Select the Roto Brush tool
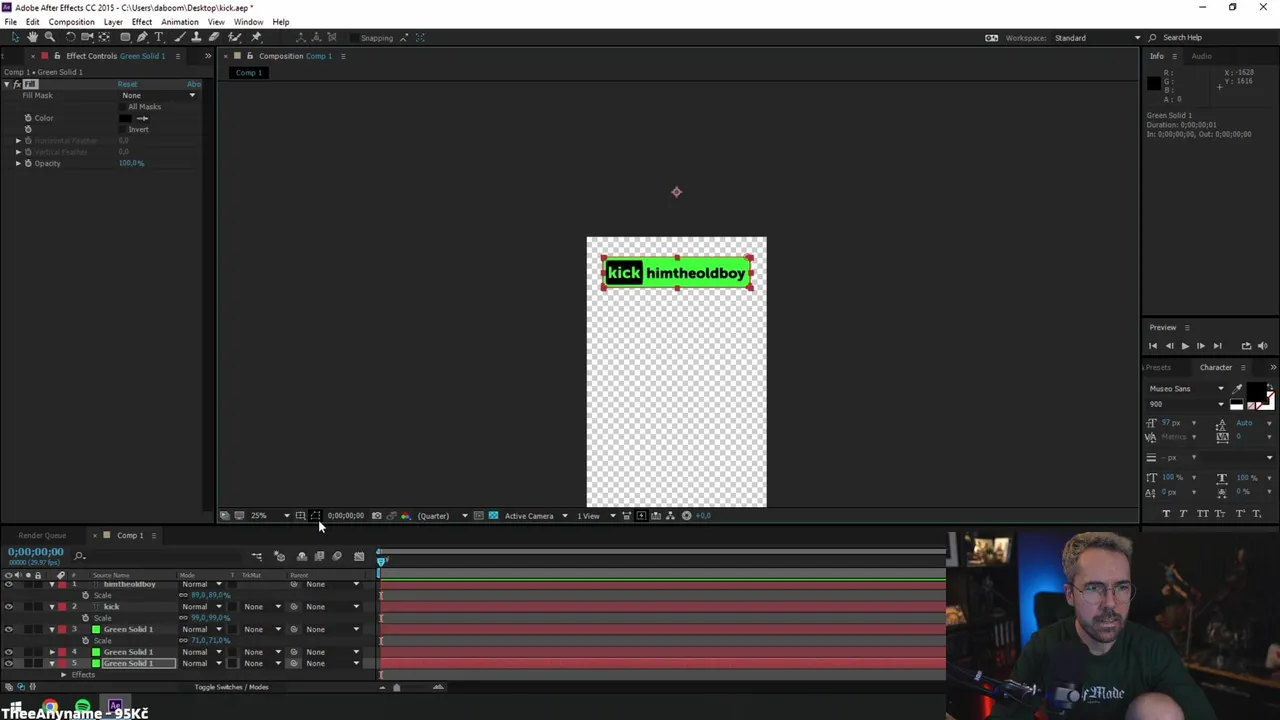The height and width of the screenshot is (720, 1280). (235, 37)
